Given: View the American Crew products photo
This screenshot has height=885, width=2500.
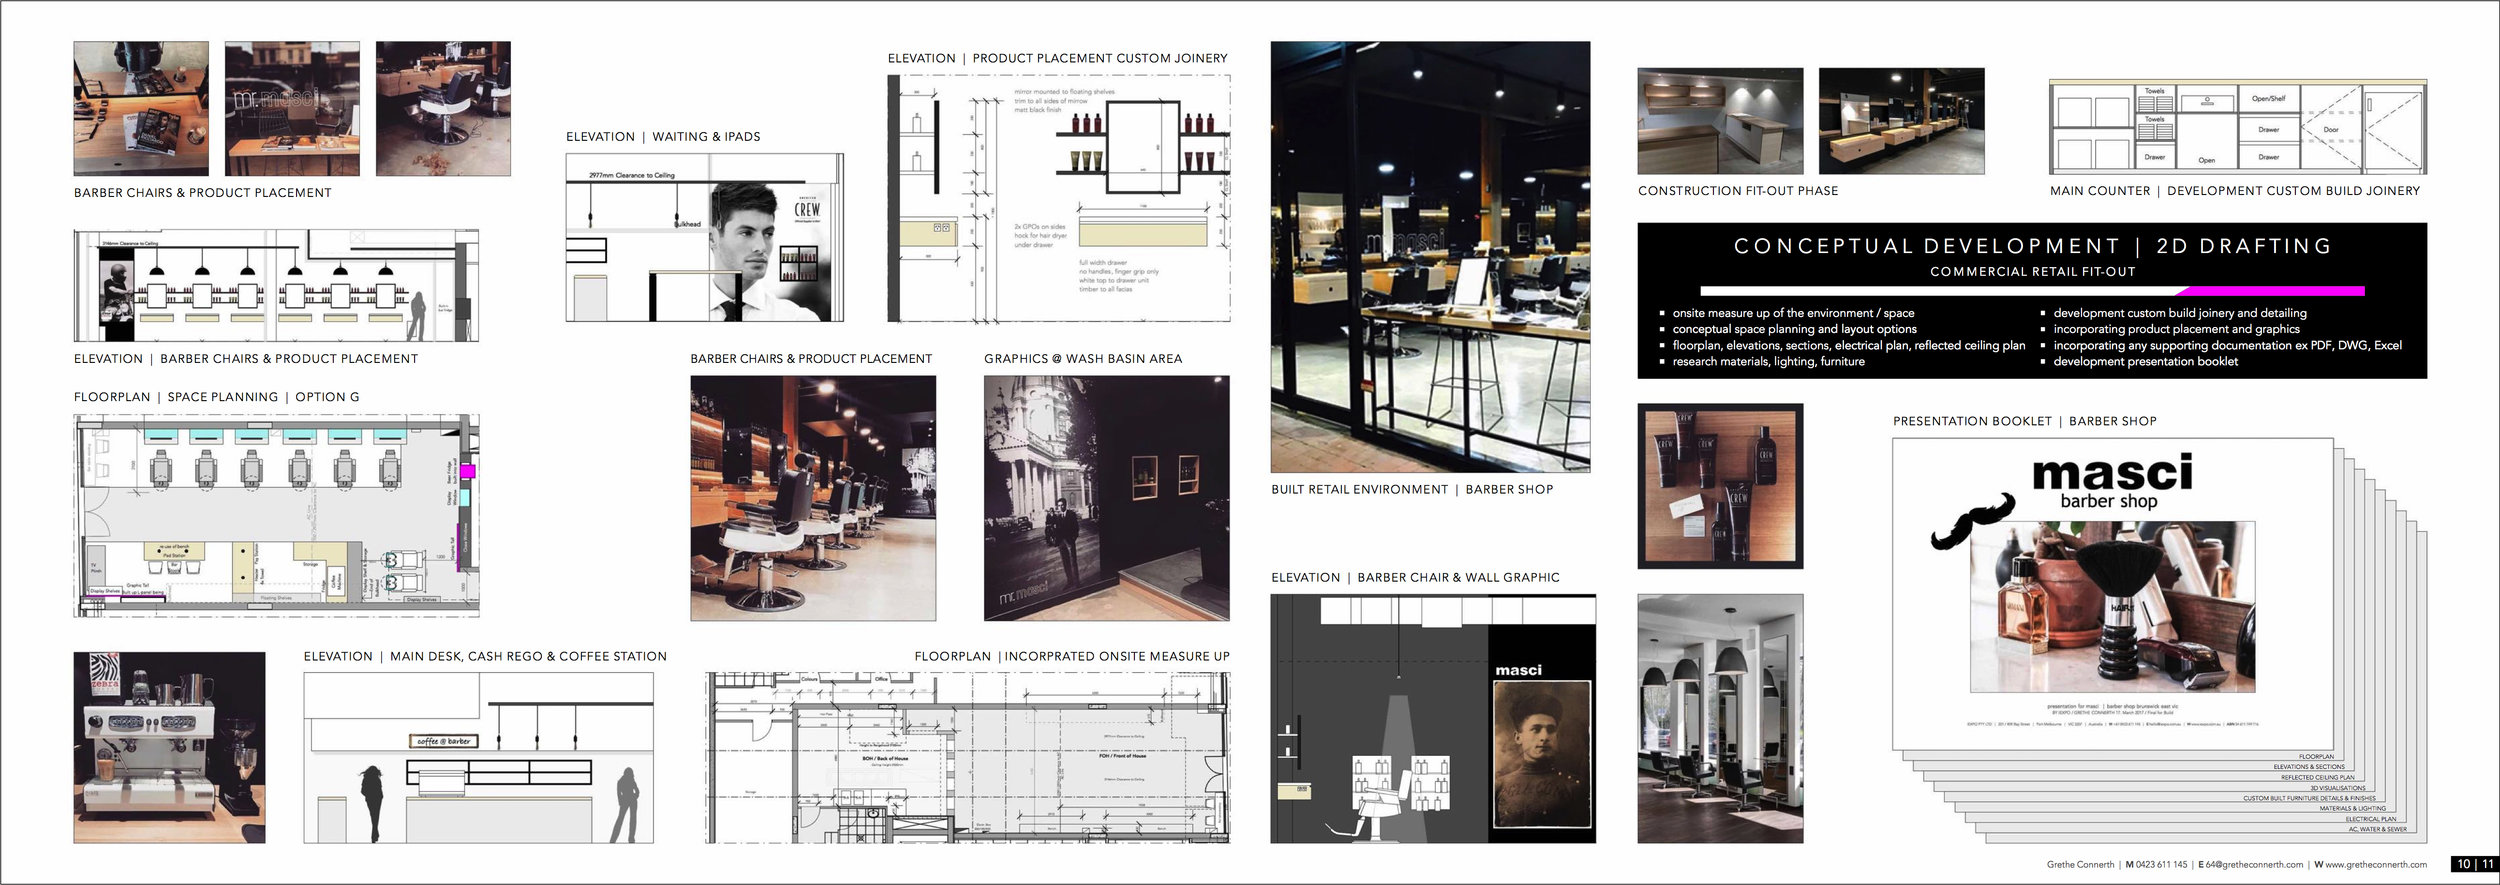Looking at the screenshot, I should (x=1720, y=486).
